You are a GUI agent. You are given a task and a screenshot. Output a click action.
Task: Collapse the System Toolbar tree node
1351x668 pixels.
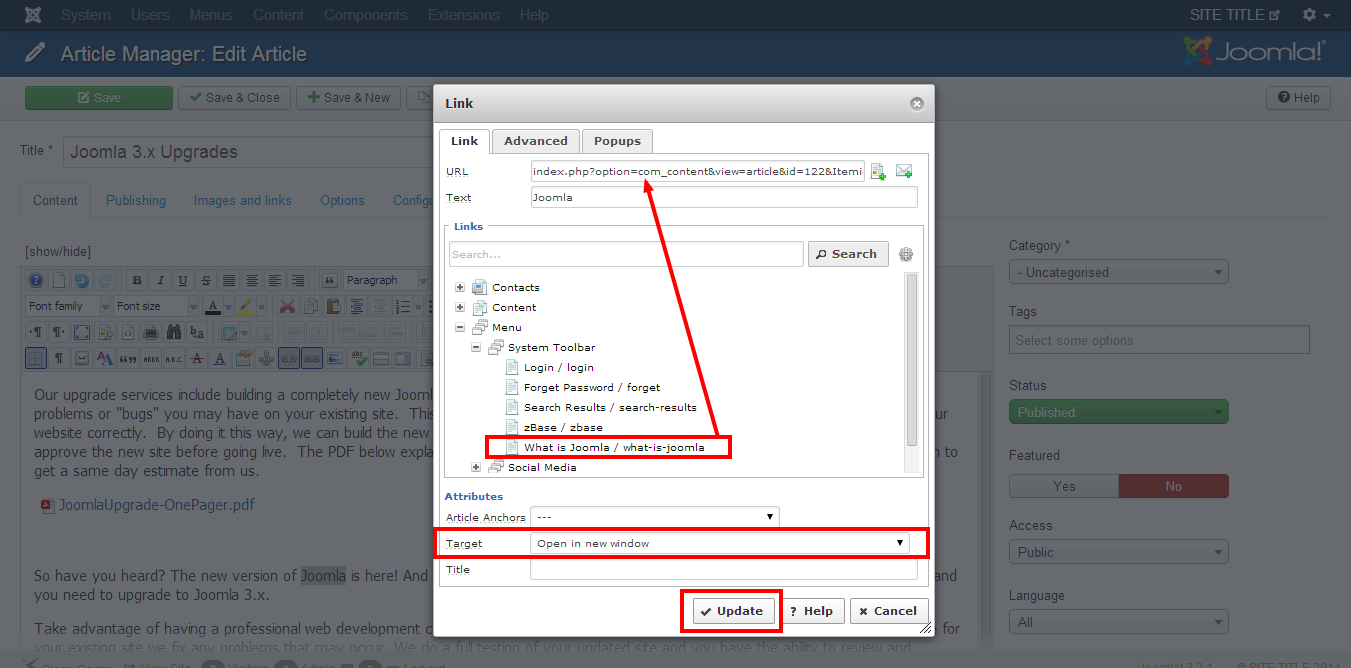click(476, 347)
